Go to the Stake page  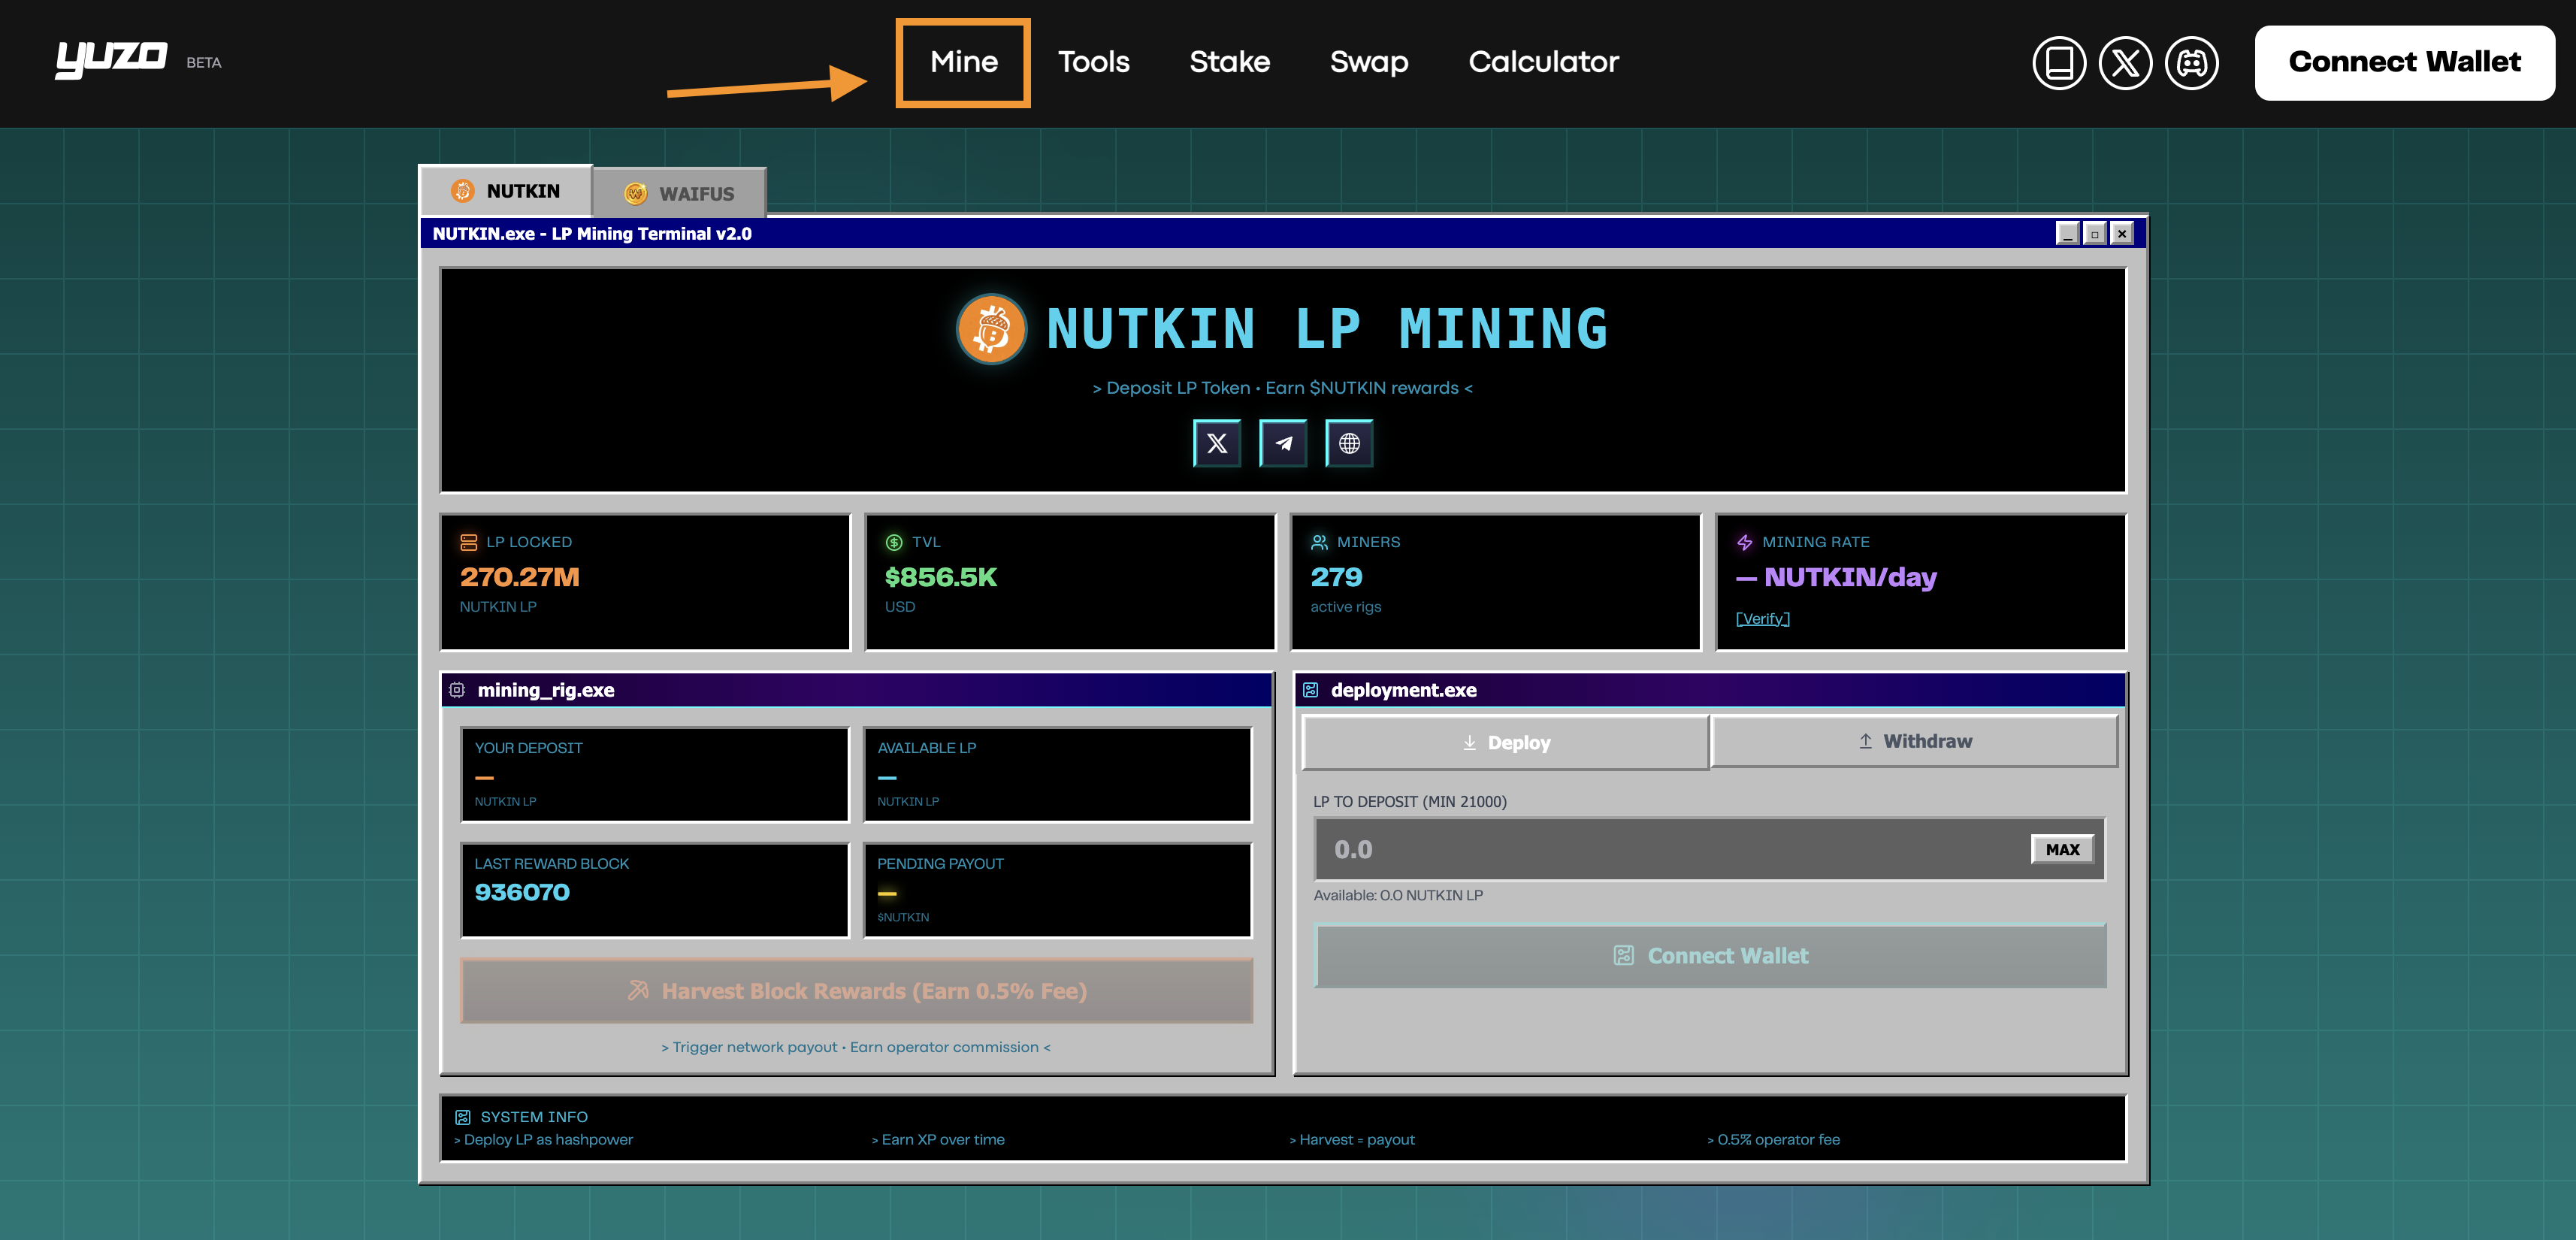click(x=1229, y=62)
